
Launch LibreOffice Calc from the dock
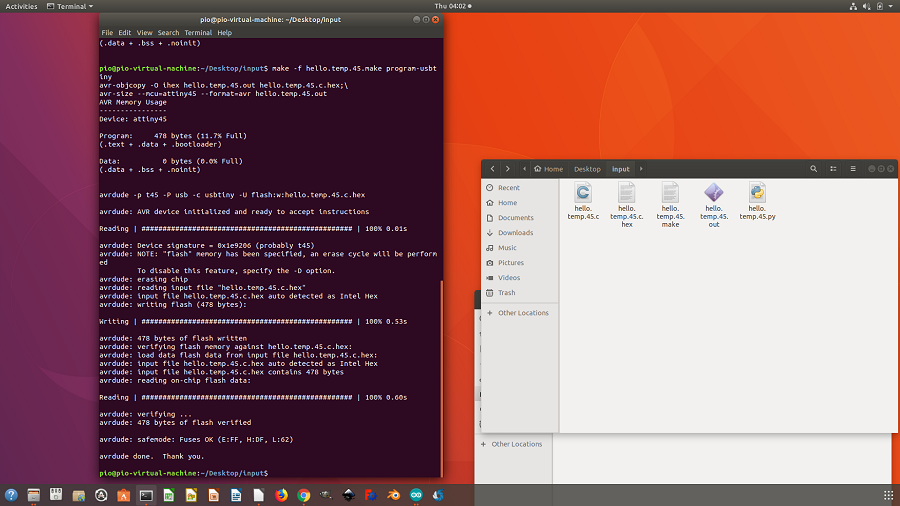tap(169, 495)
